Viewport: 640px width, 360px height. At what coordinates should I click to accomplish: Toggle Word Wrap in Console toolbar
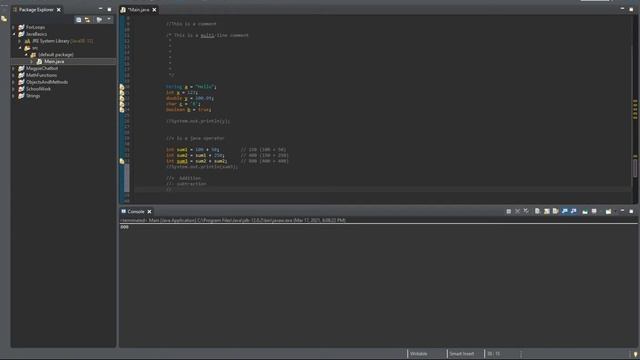tap(556, 211)
